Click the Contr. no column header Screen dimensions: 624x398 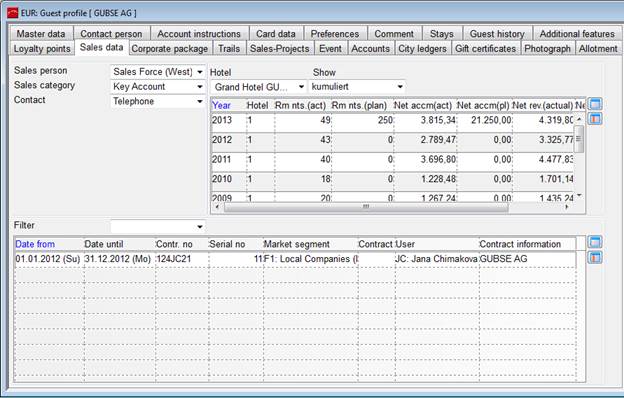181,244
